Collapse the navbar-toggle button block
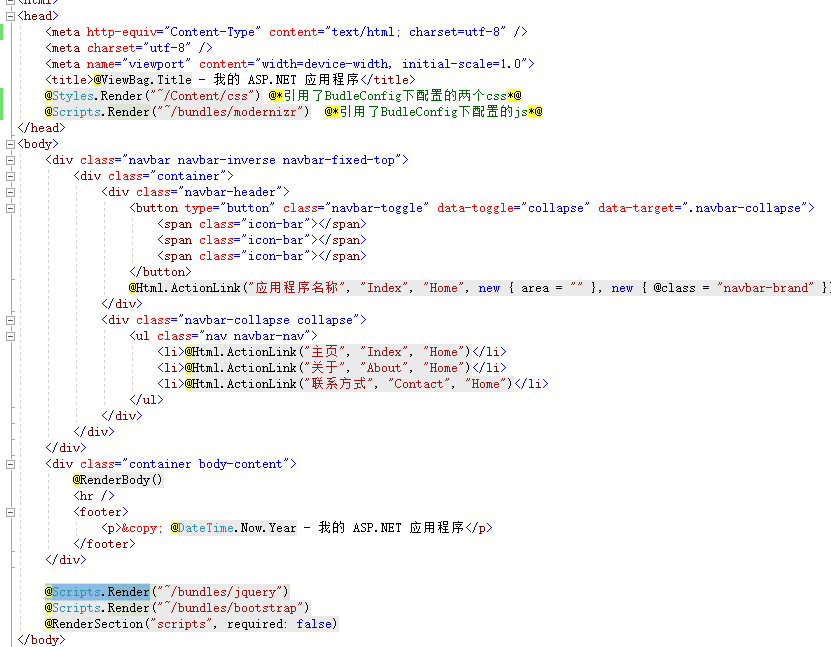 coord(10,208)
